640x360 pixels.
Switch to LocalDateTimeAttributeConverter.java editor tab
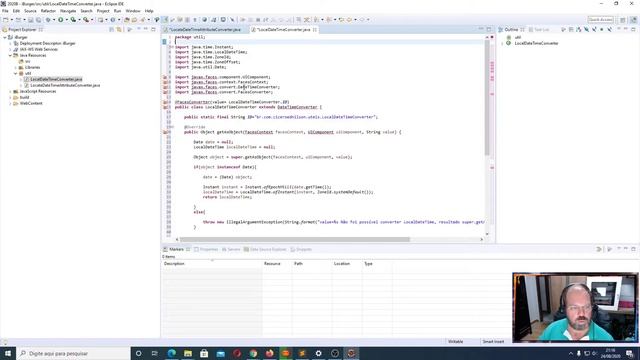[205, 30]
